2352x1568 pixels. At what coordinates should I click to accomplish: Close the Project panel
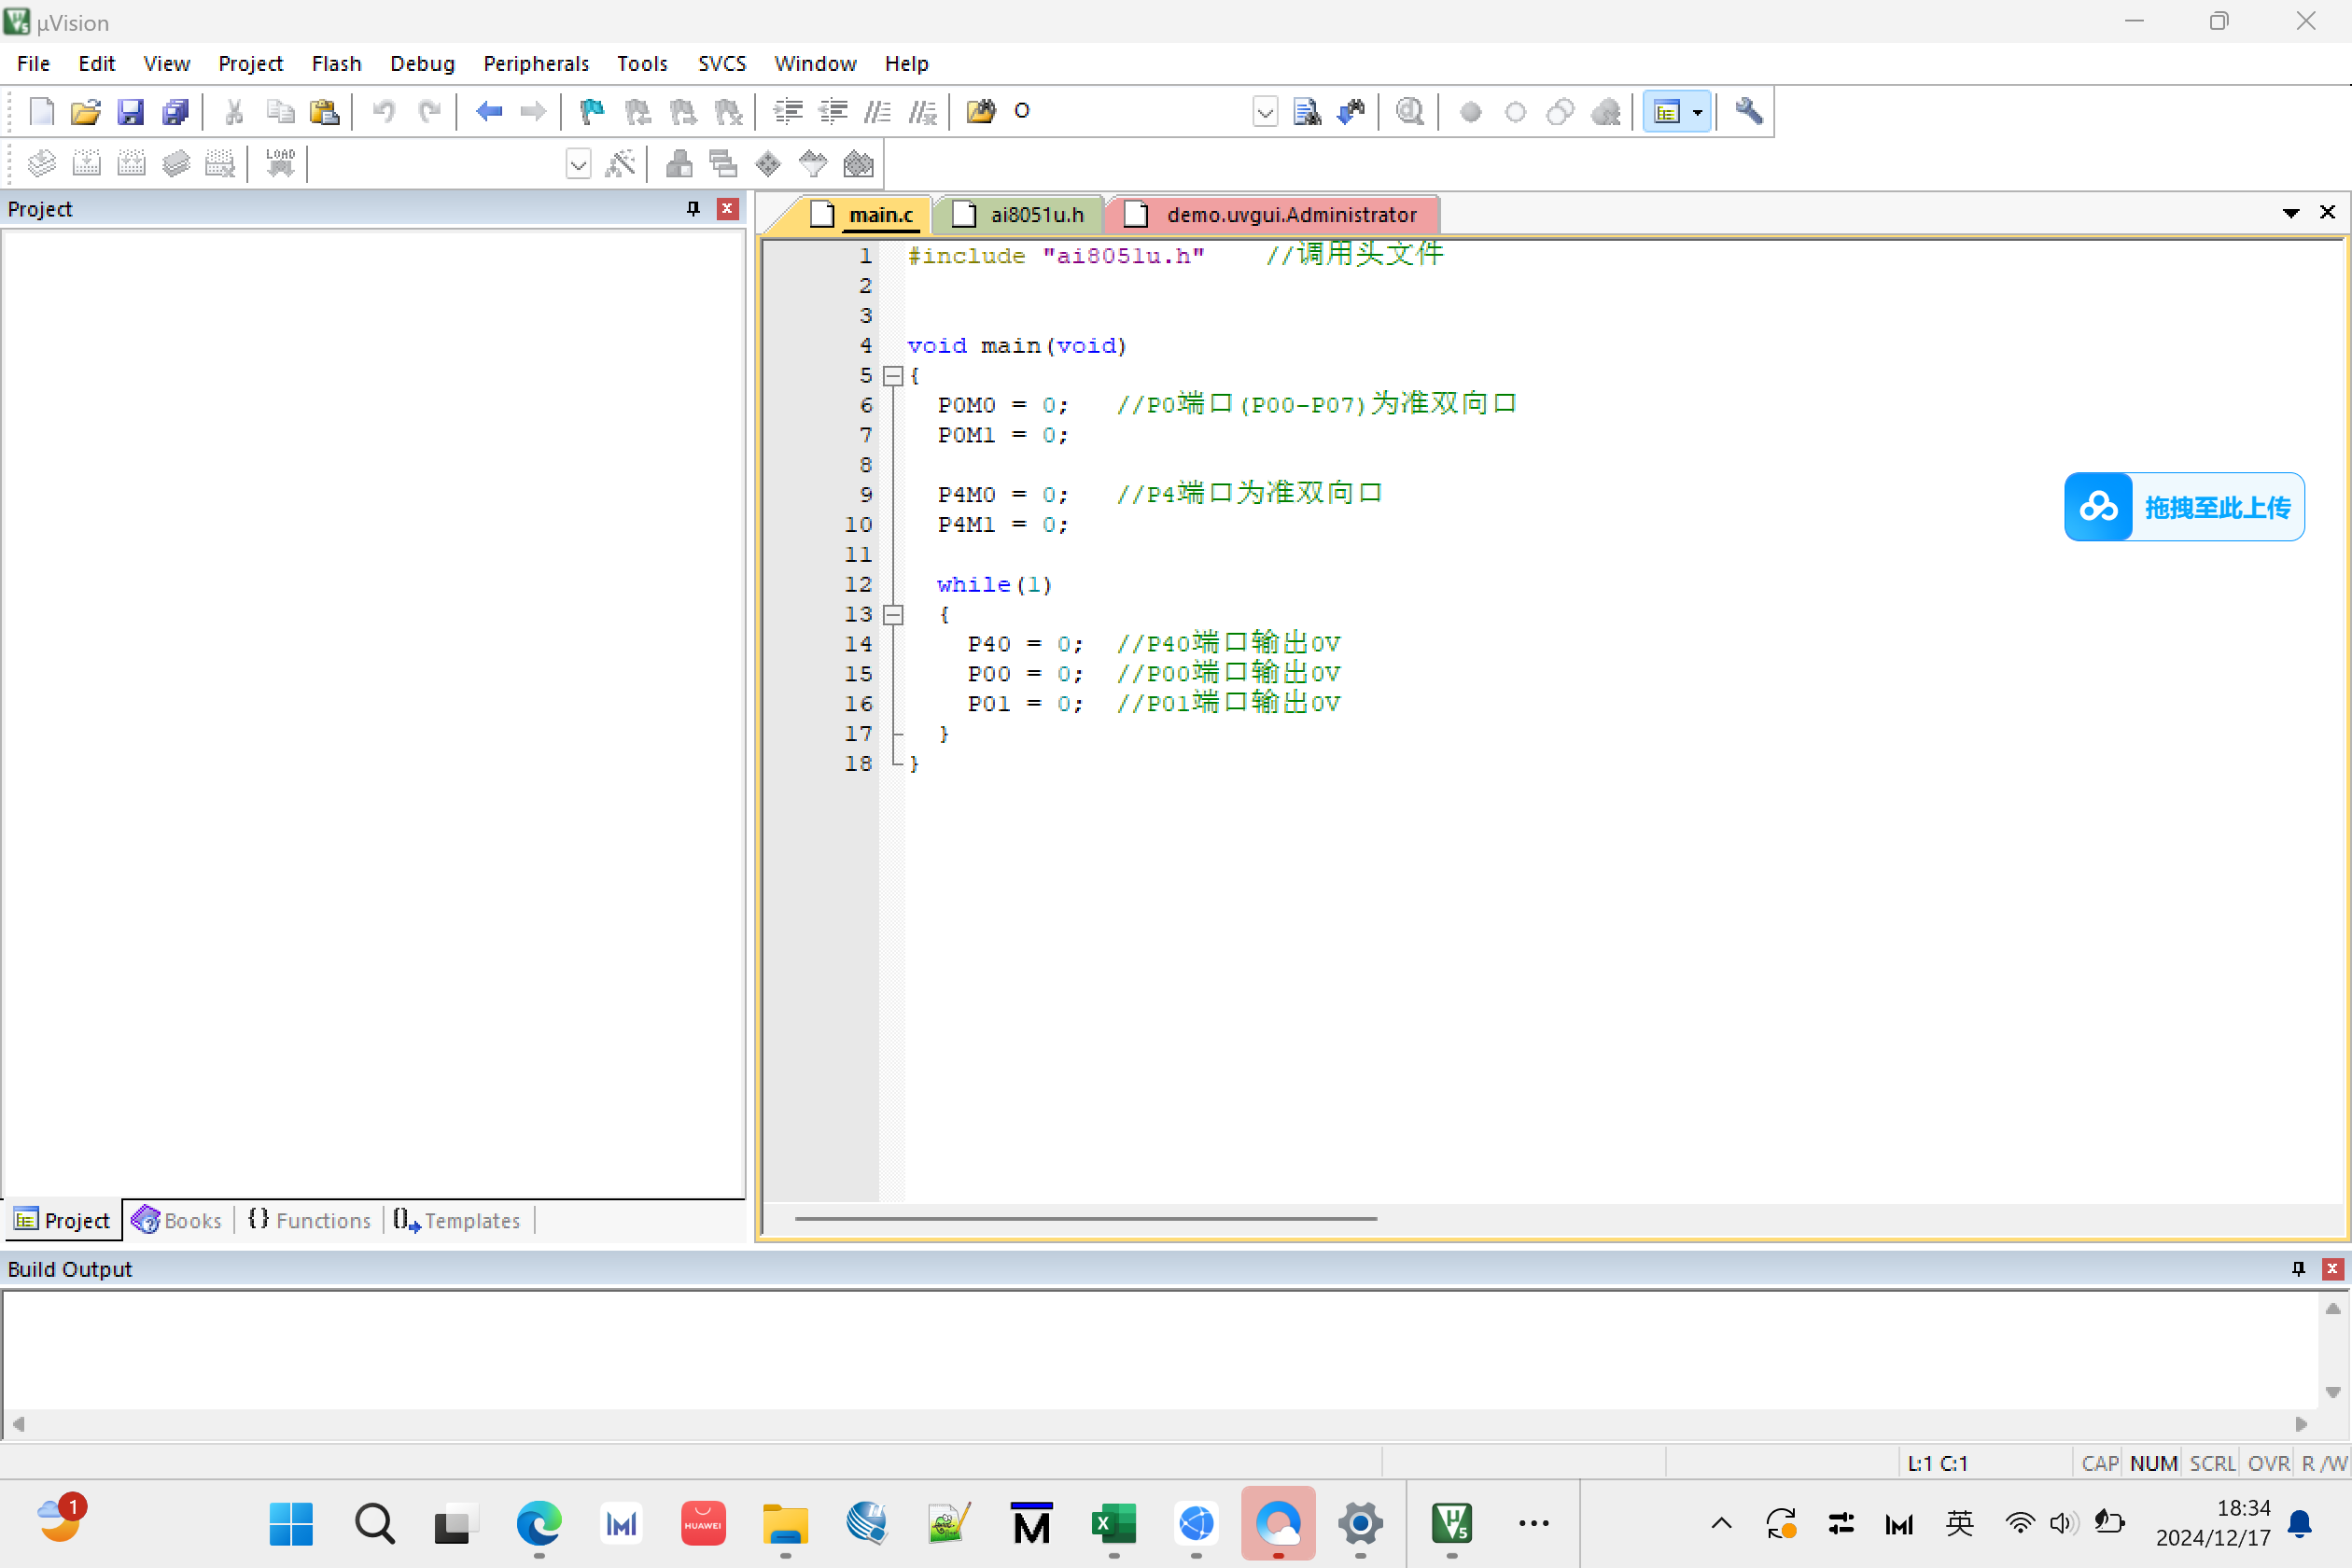click(727, 208)
